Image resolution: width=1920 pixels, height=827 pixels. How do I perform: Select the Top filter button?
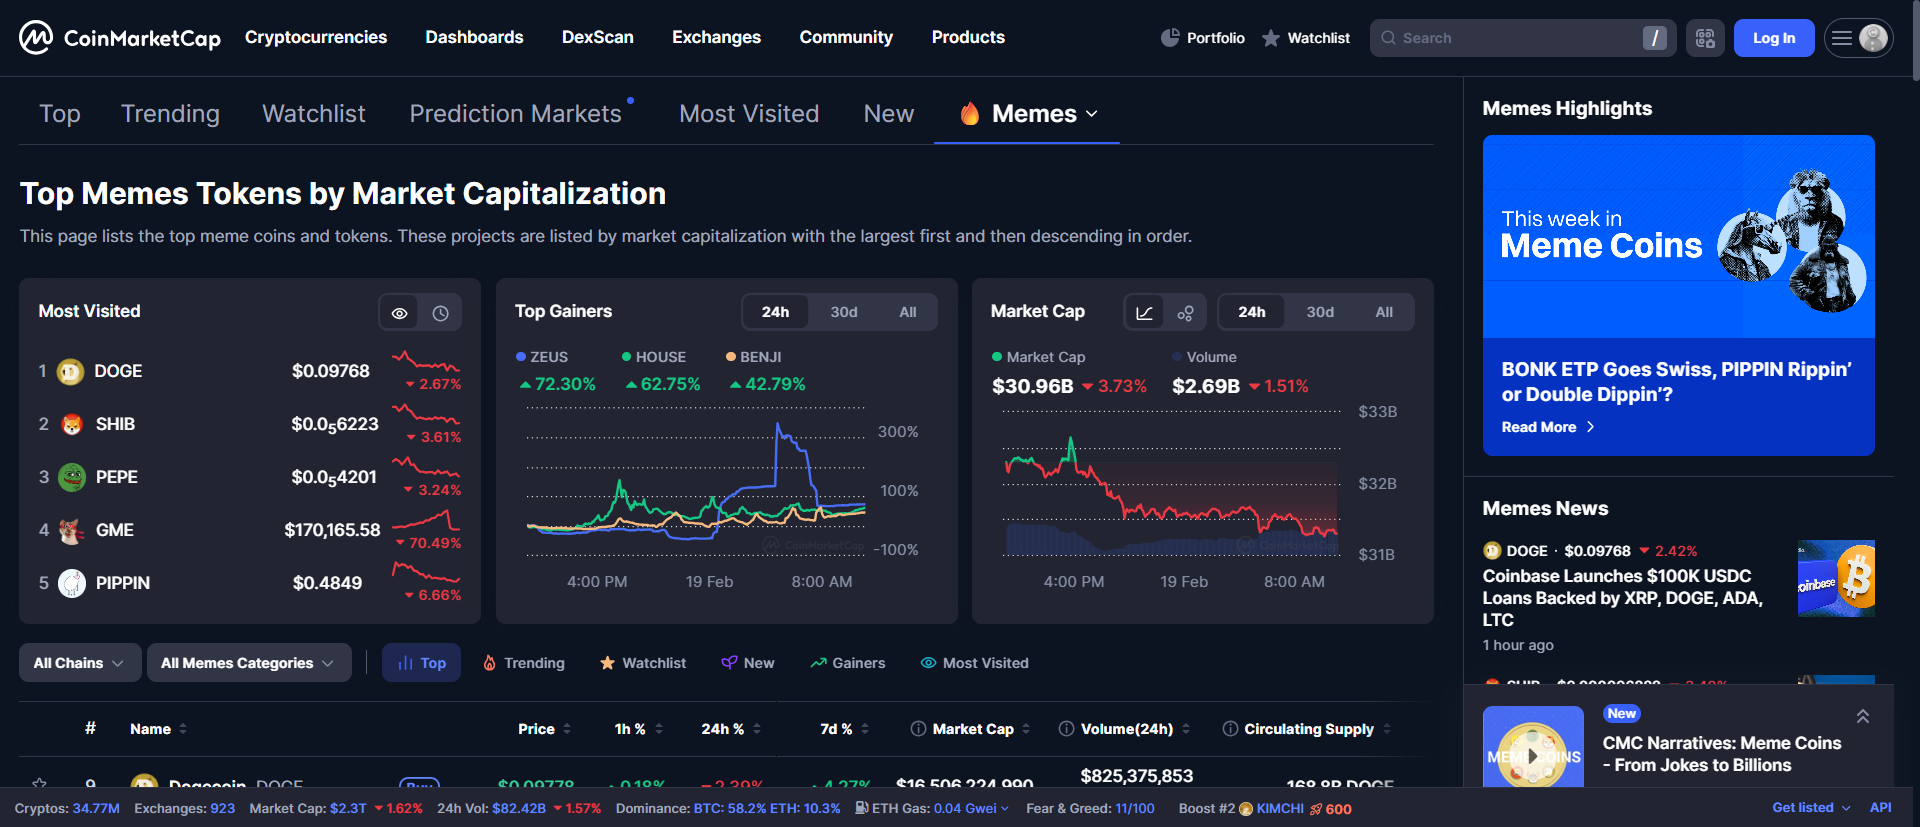click(x=421, y=663)
